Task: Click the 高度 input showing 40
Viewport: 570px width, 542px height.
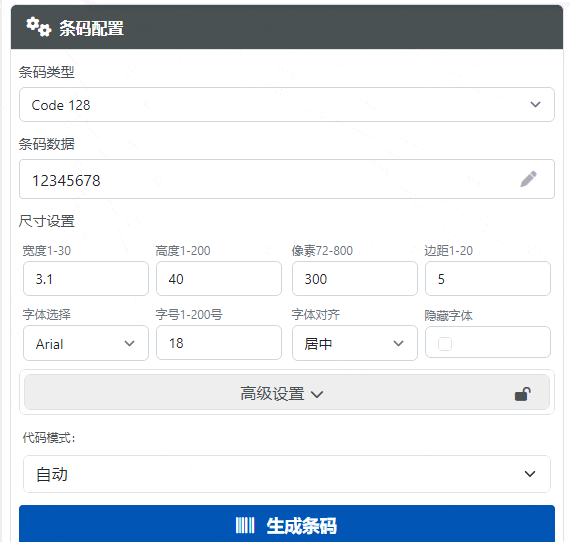Action: (219, 279)
